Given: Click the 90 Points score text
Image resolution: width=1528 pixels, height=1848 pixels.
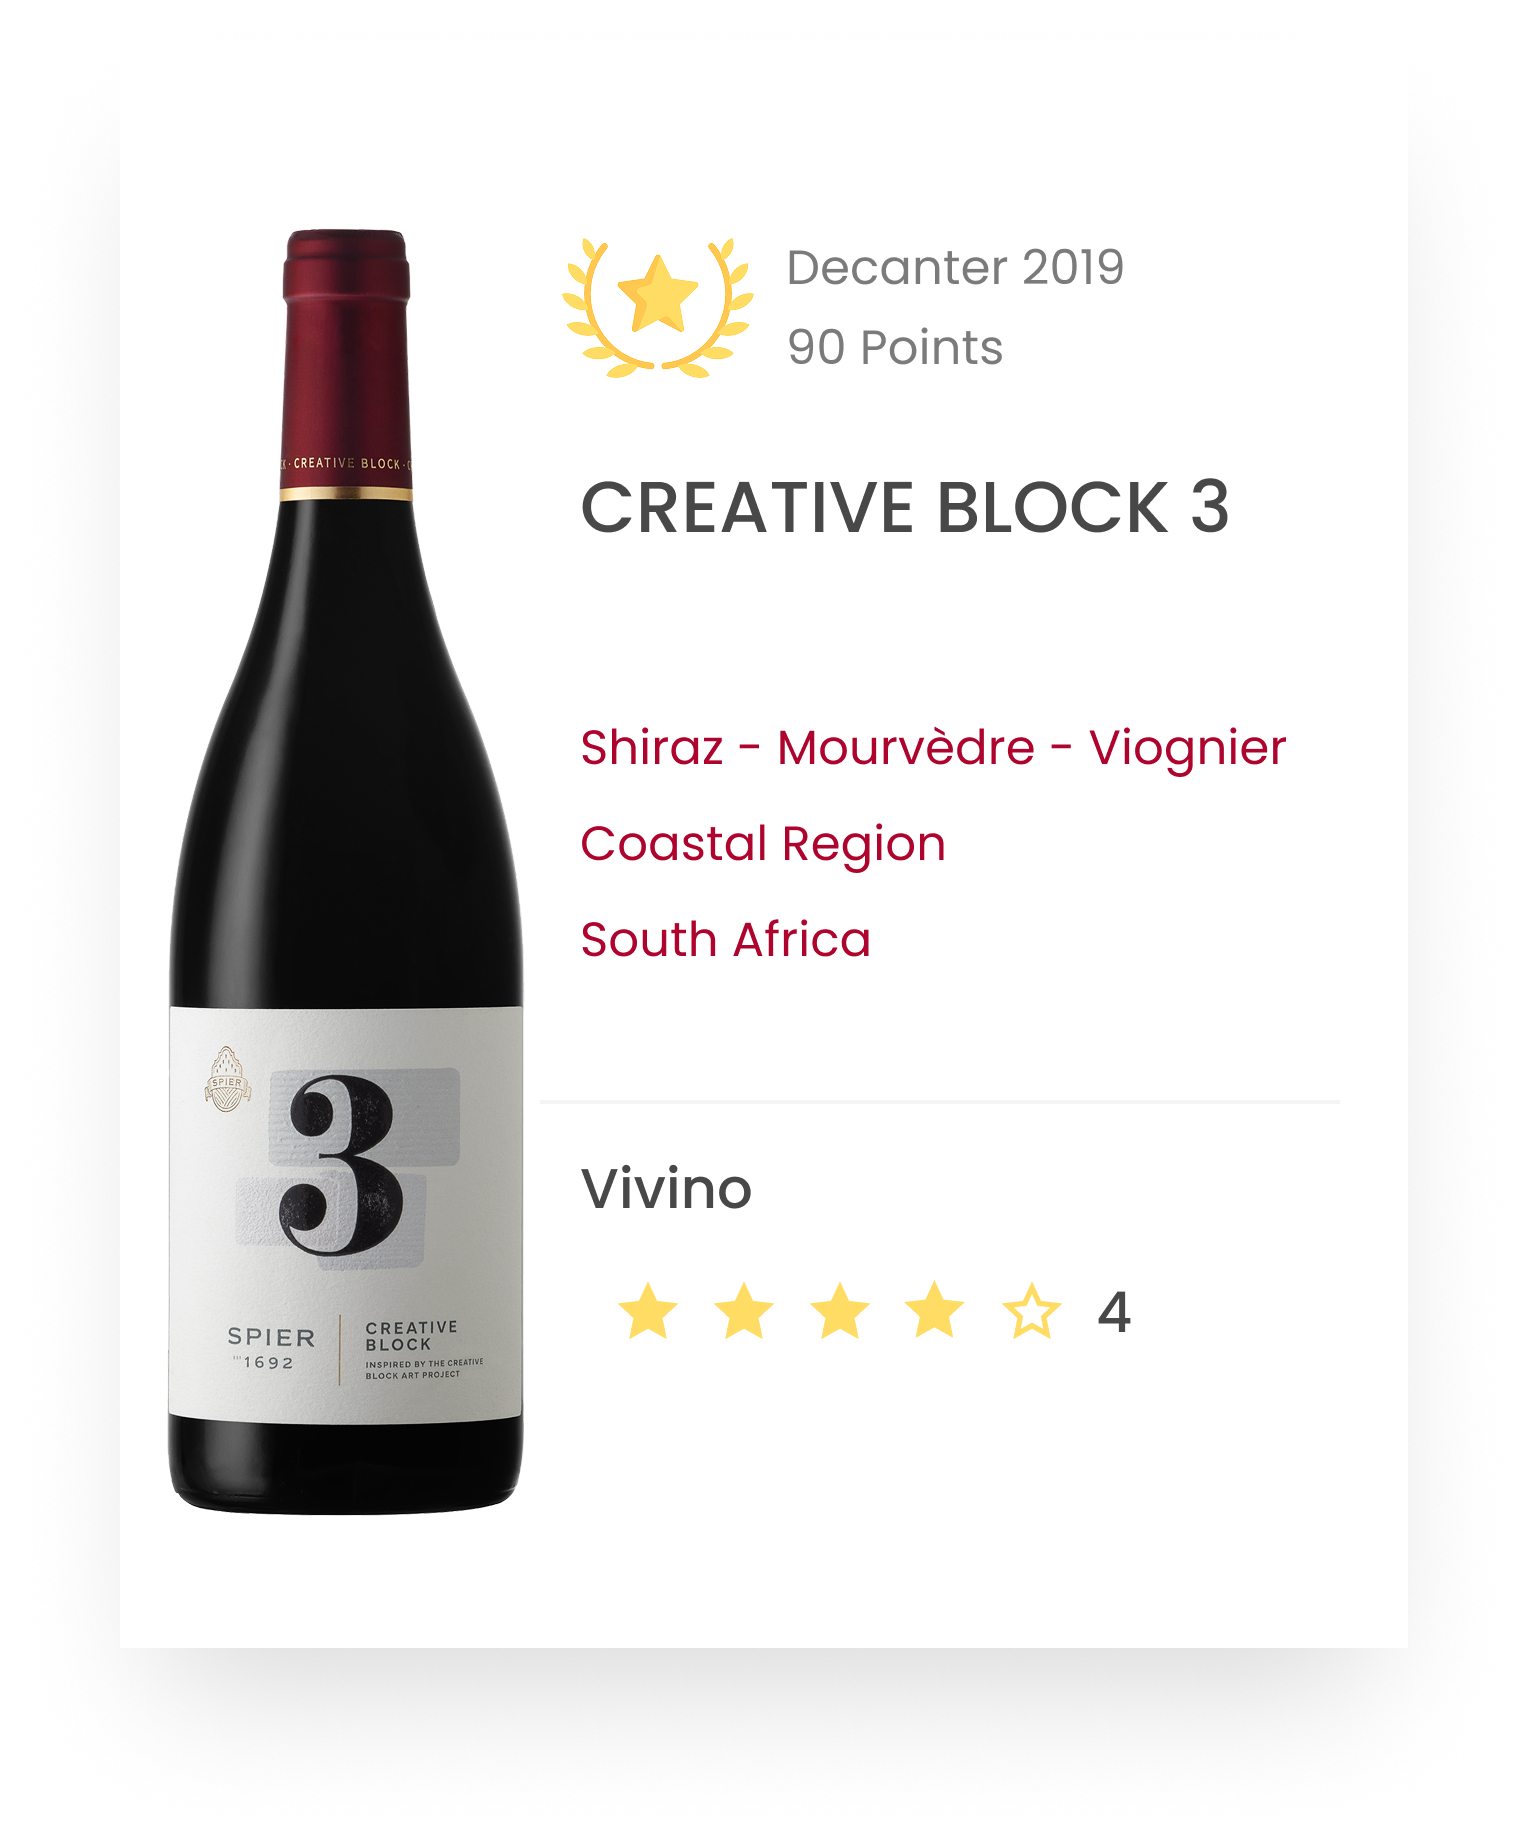Looking at the screenshot, I should 894,347.
